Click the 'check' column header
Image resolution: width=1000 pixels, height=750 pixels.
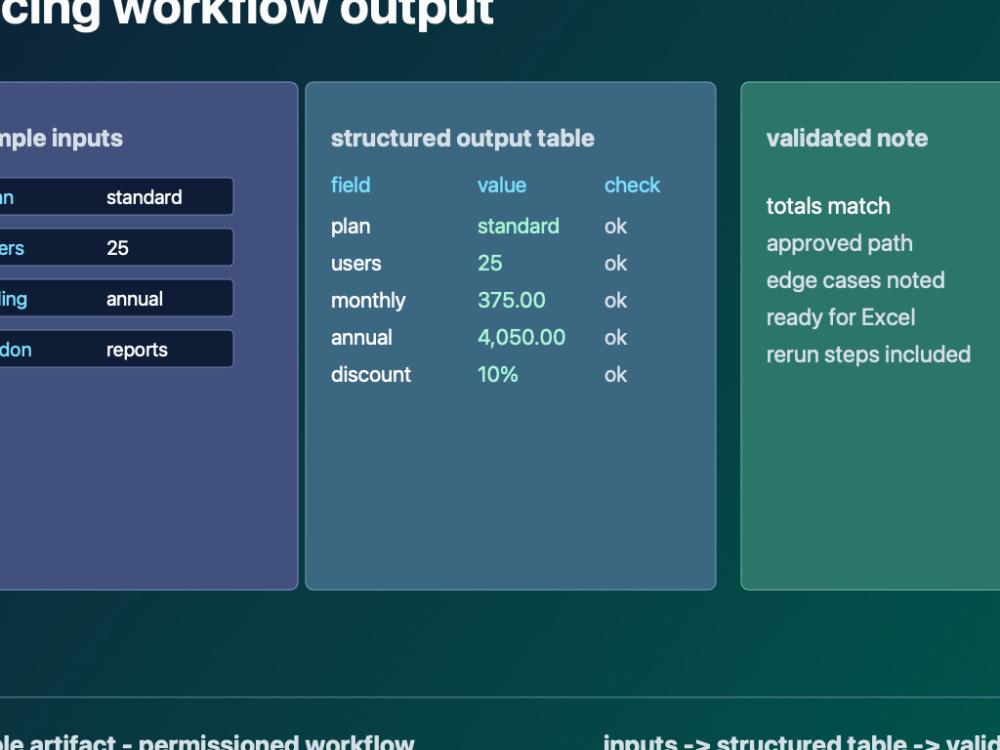click(632, 185)
